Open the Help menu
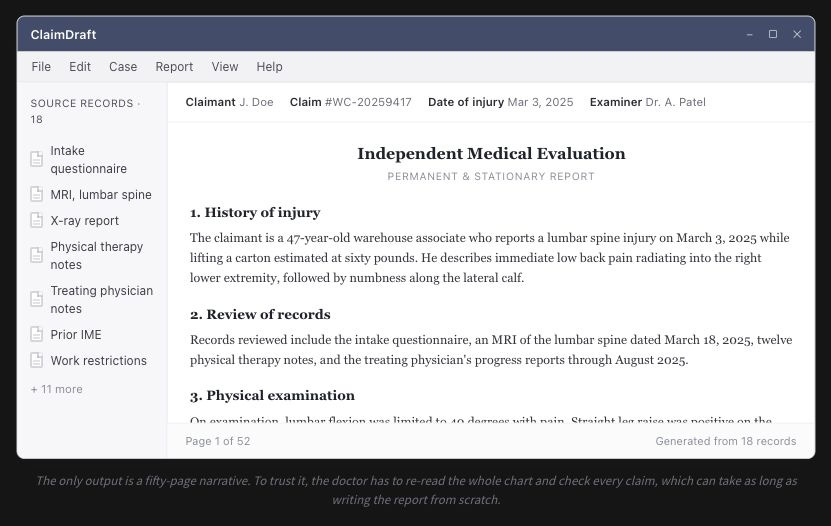831x526 pixels. coord(269,67)
